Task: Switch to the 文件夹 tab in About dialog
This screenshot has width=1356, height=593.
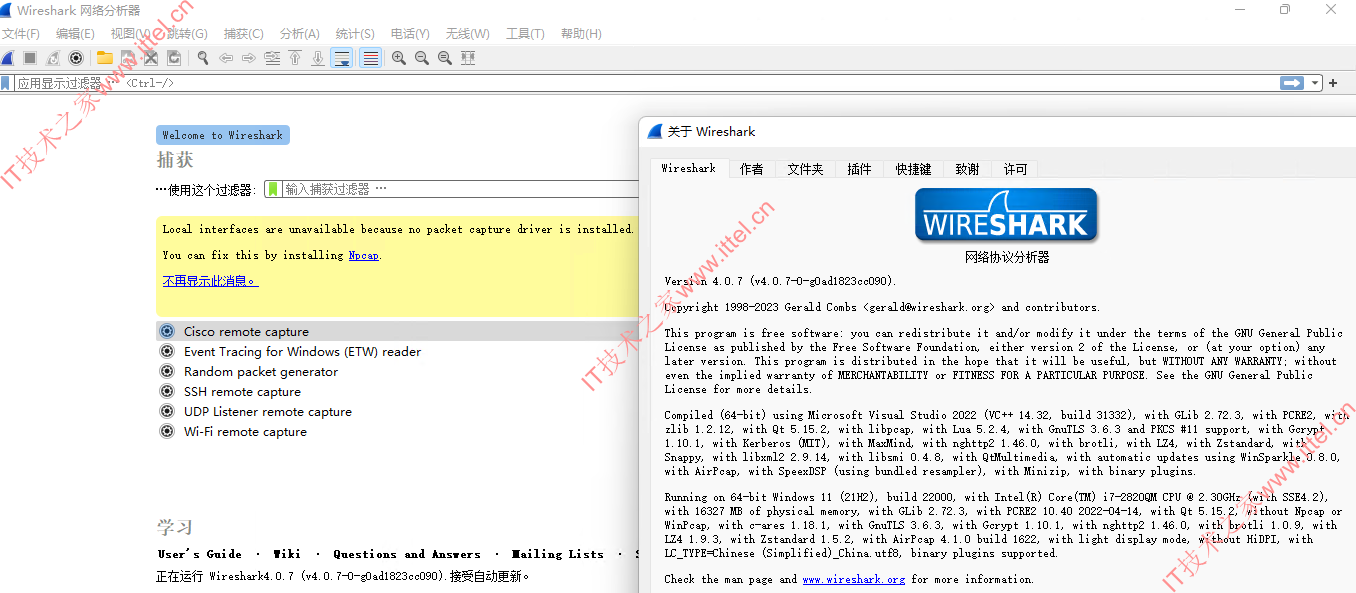Action: [x=805, y=169]
